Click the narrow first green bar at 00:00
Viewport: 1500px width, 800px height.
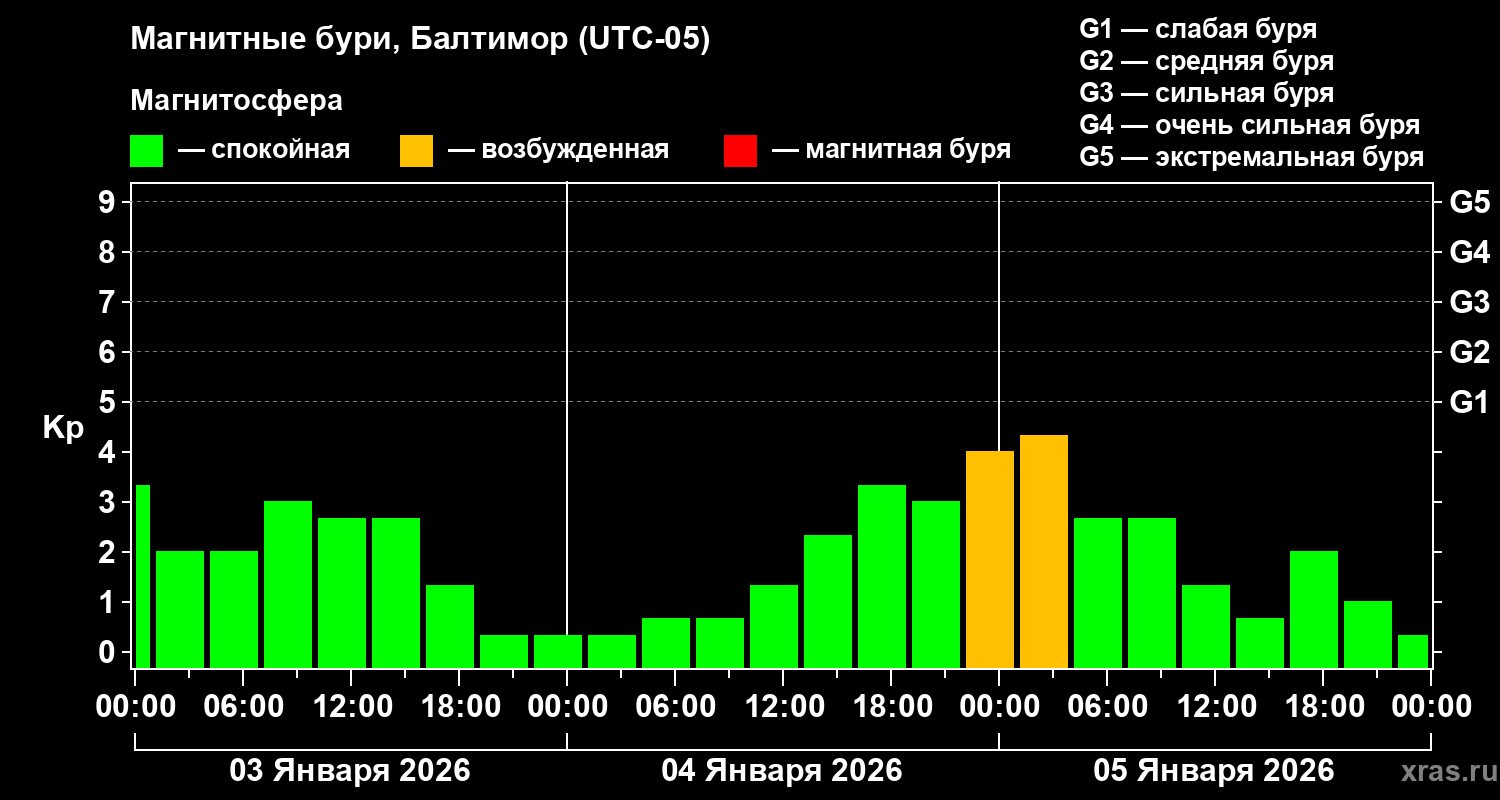pos(142,576)
